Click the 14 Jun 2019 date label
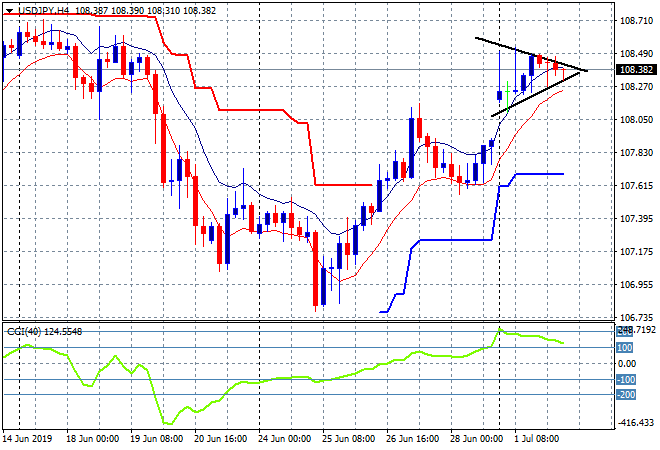Screen dimensions: 660x450 tap(27, 439)
